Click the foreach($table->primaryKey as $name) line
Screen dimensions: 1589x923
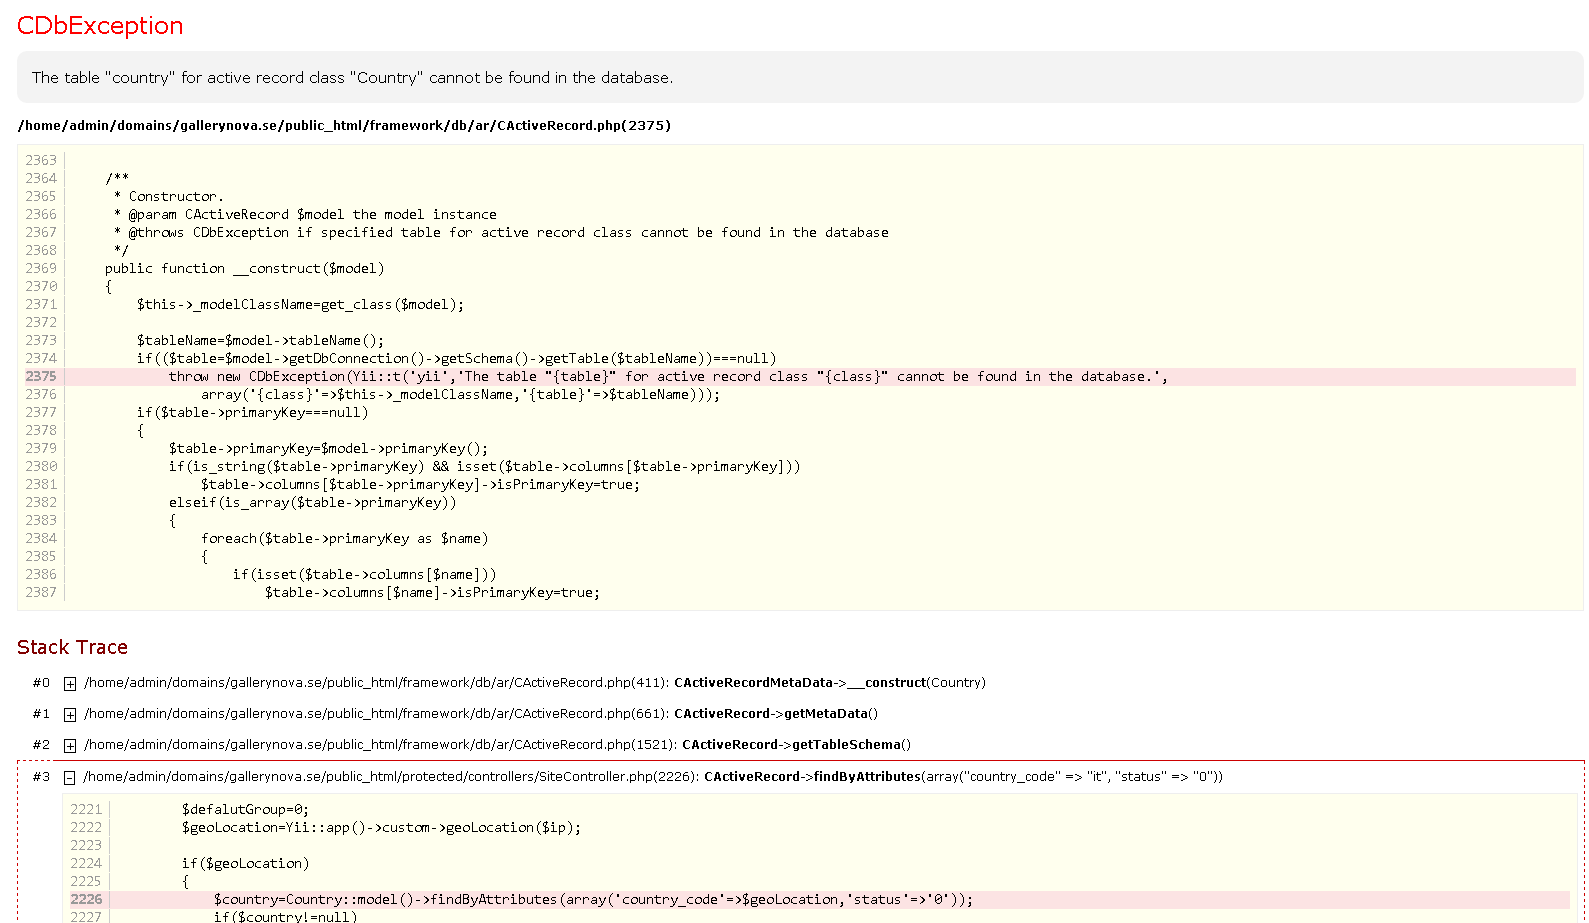pos(344,539)
